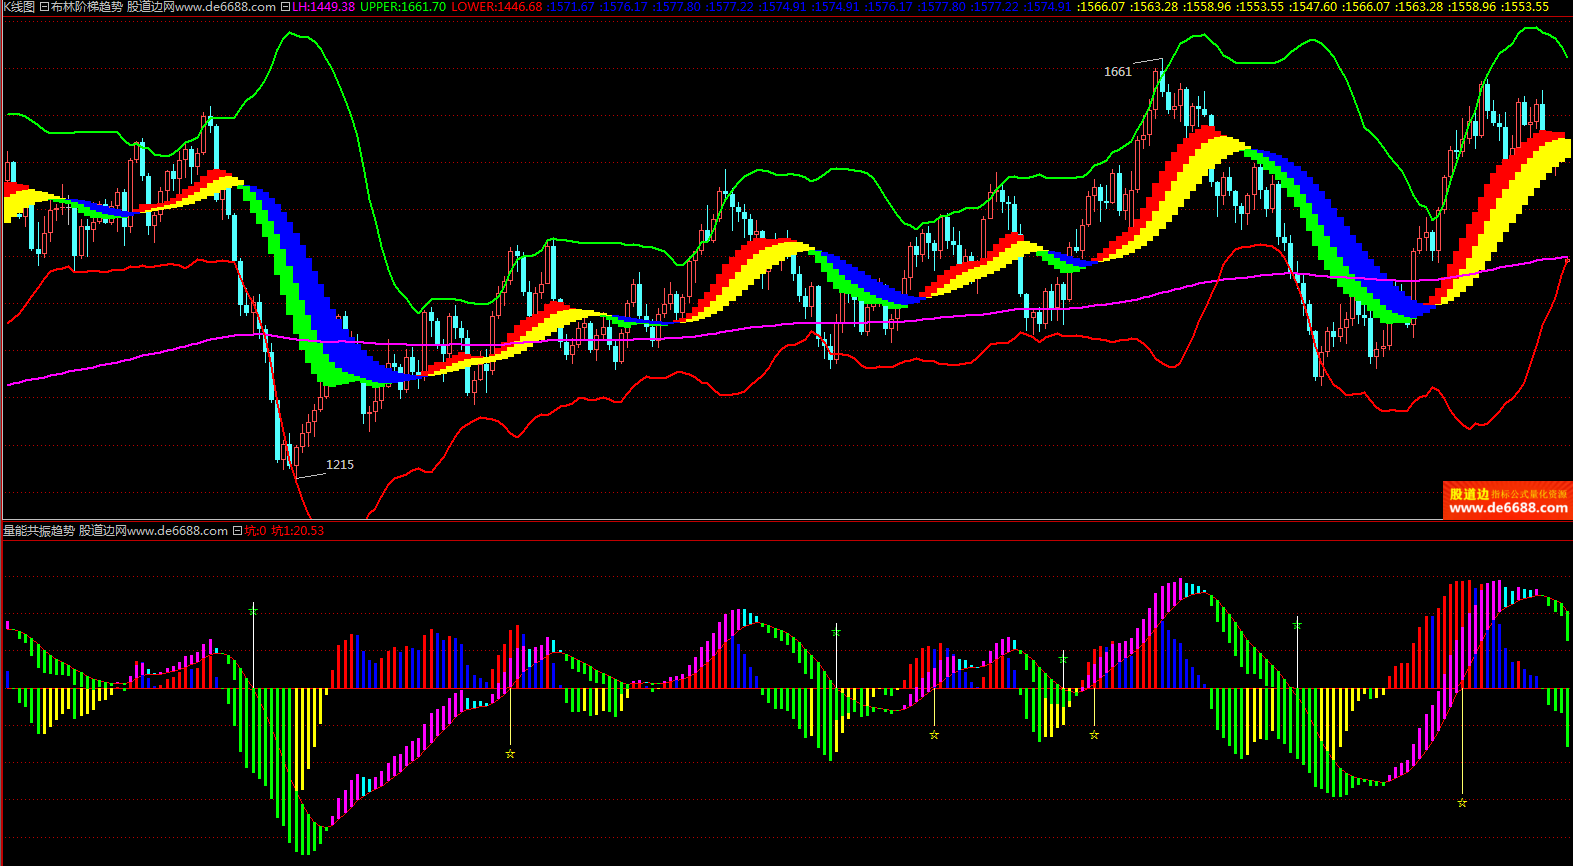
Task: Select the K线图 label
Action: pos(18,7)
